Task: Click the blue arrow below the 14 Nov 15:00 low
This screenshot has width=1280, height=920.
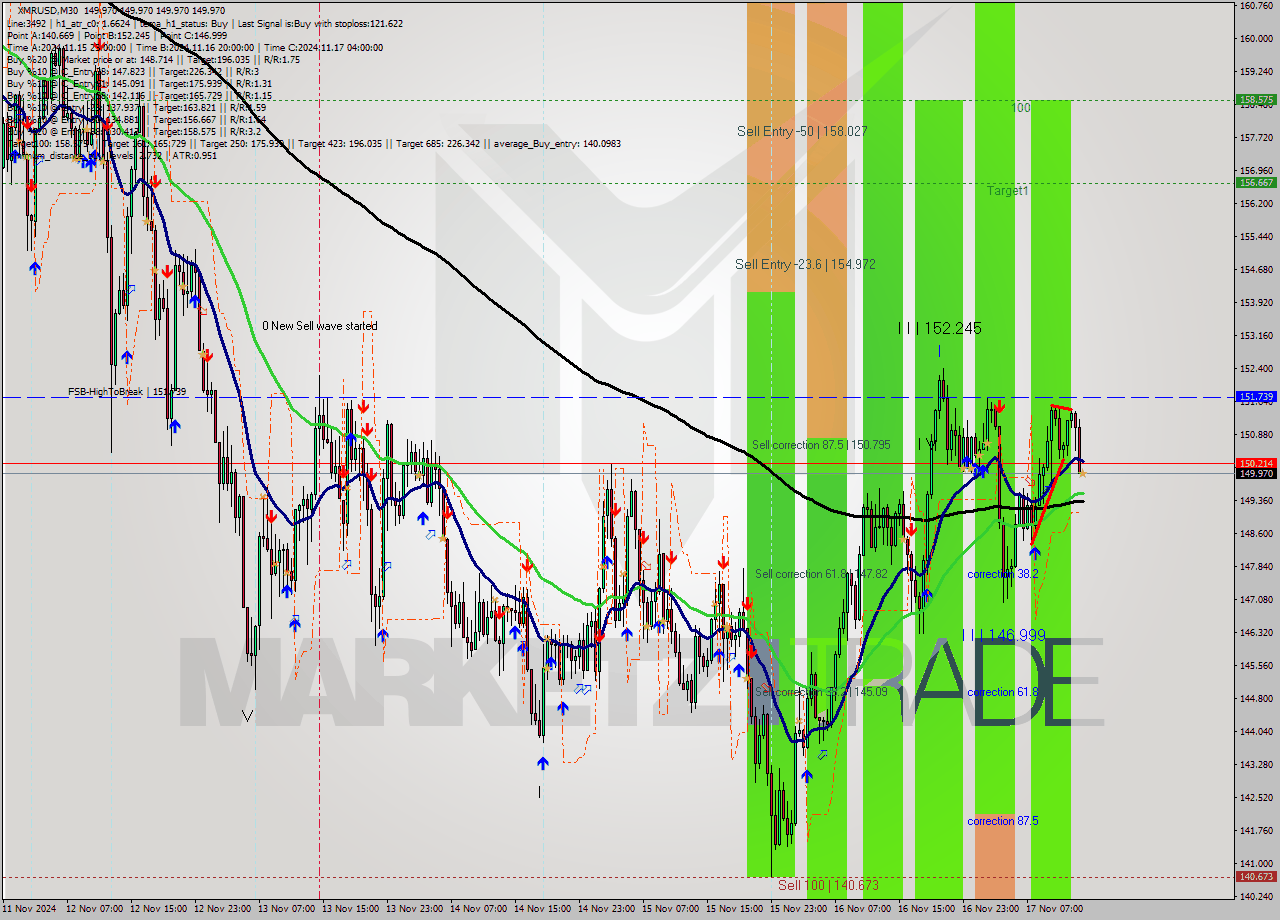Action: pyautogui.click(x=542, y=763)
